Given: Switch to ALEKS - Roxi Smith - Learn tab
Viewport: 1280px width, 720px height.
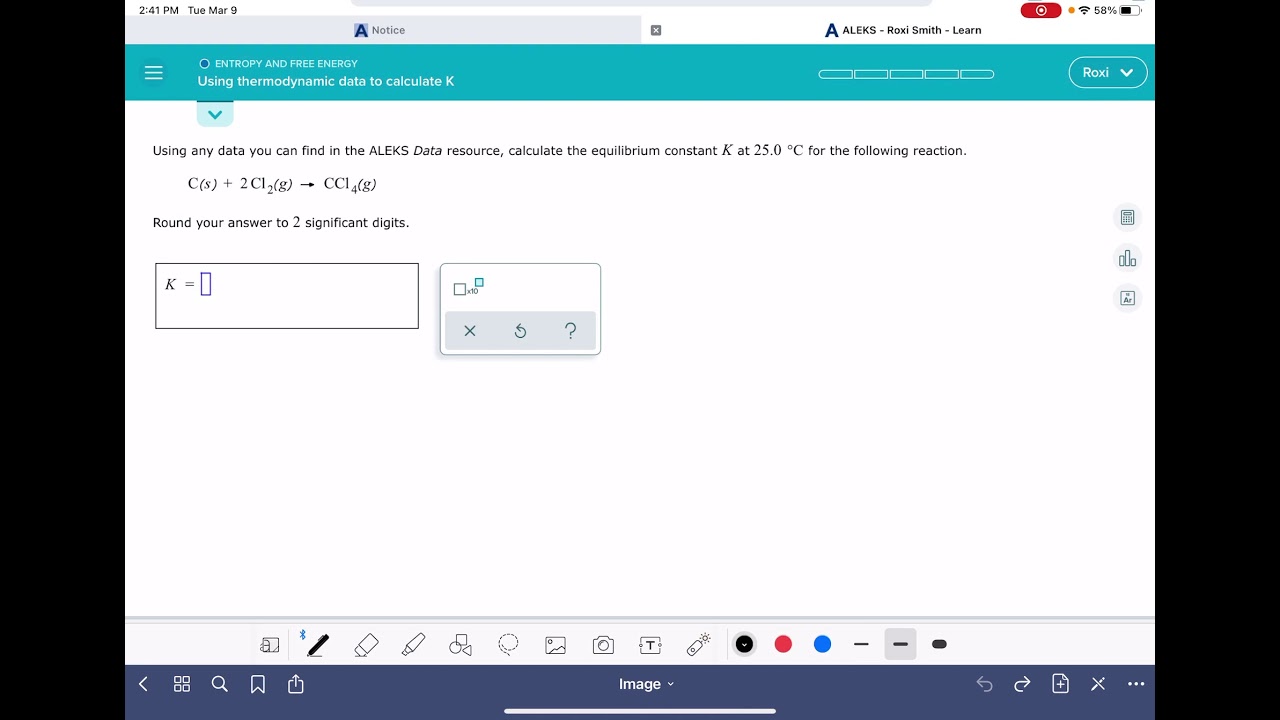Looking at the screenshot, I should (903, 30).
